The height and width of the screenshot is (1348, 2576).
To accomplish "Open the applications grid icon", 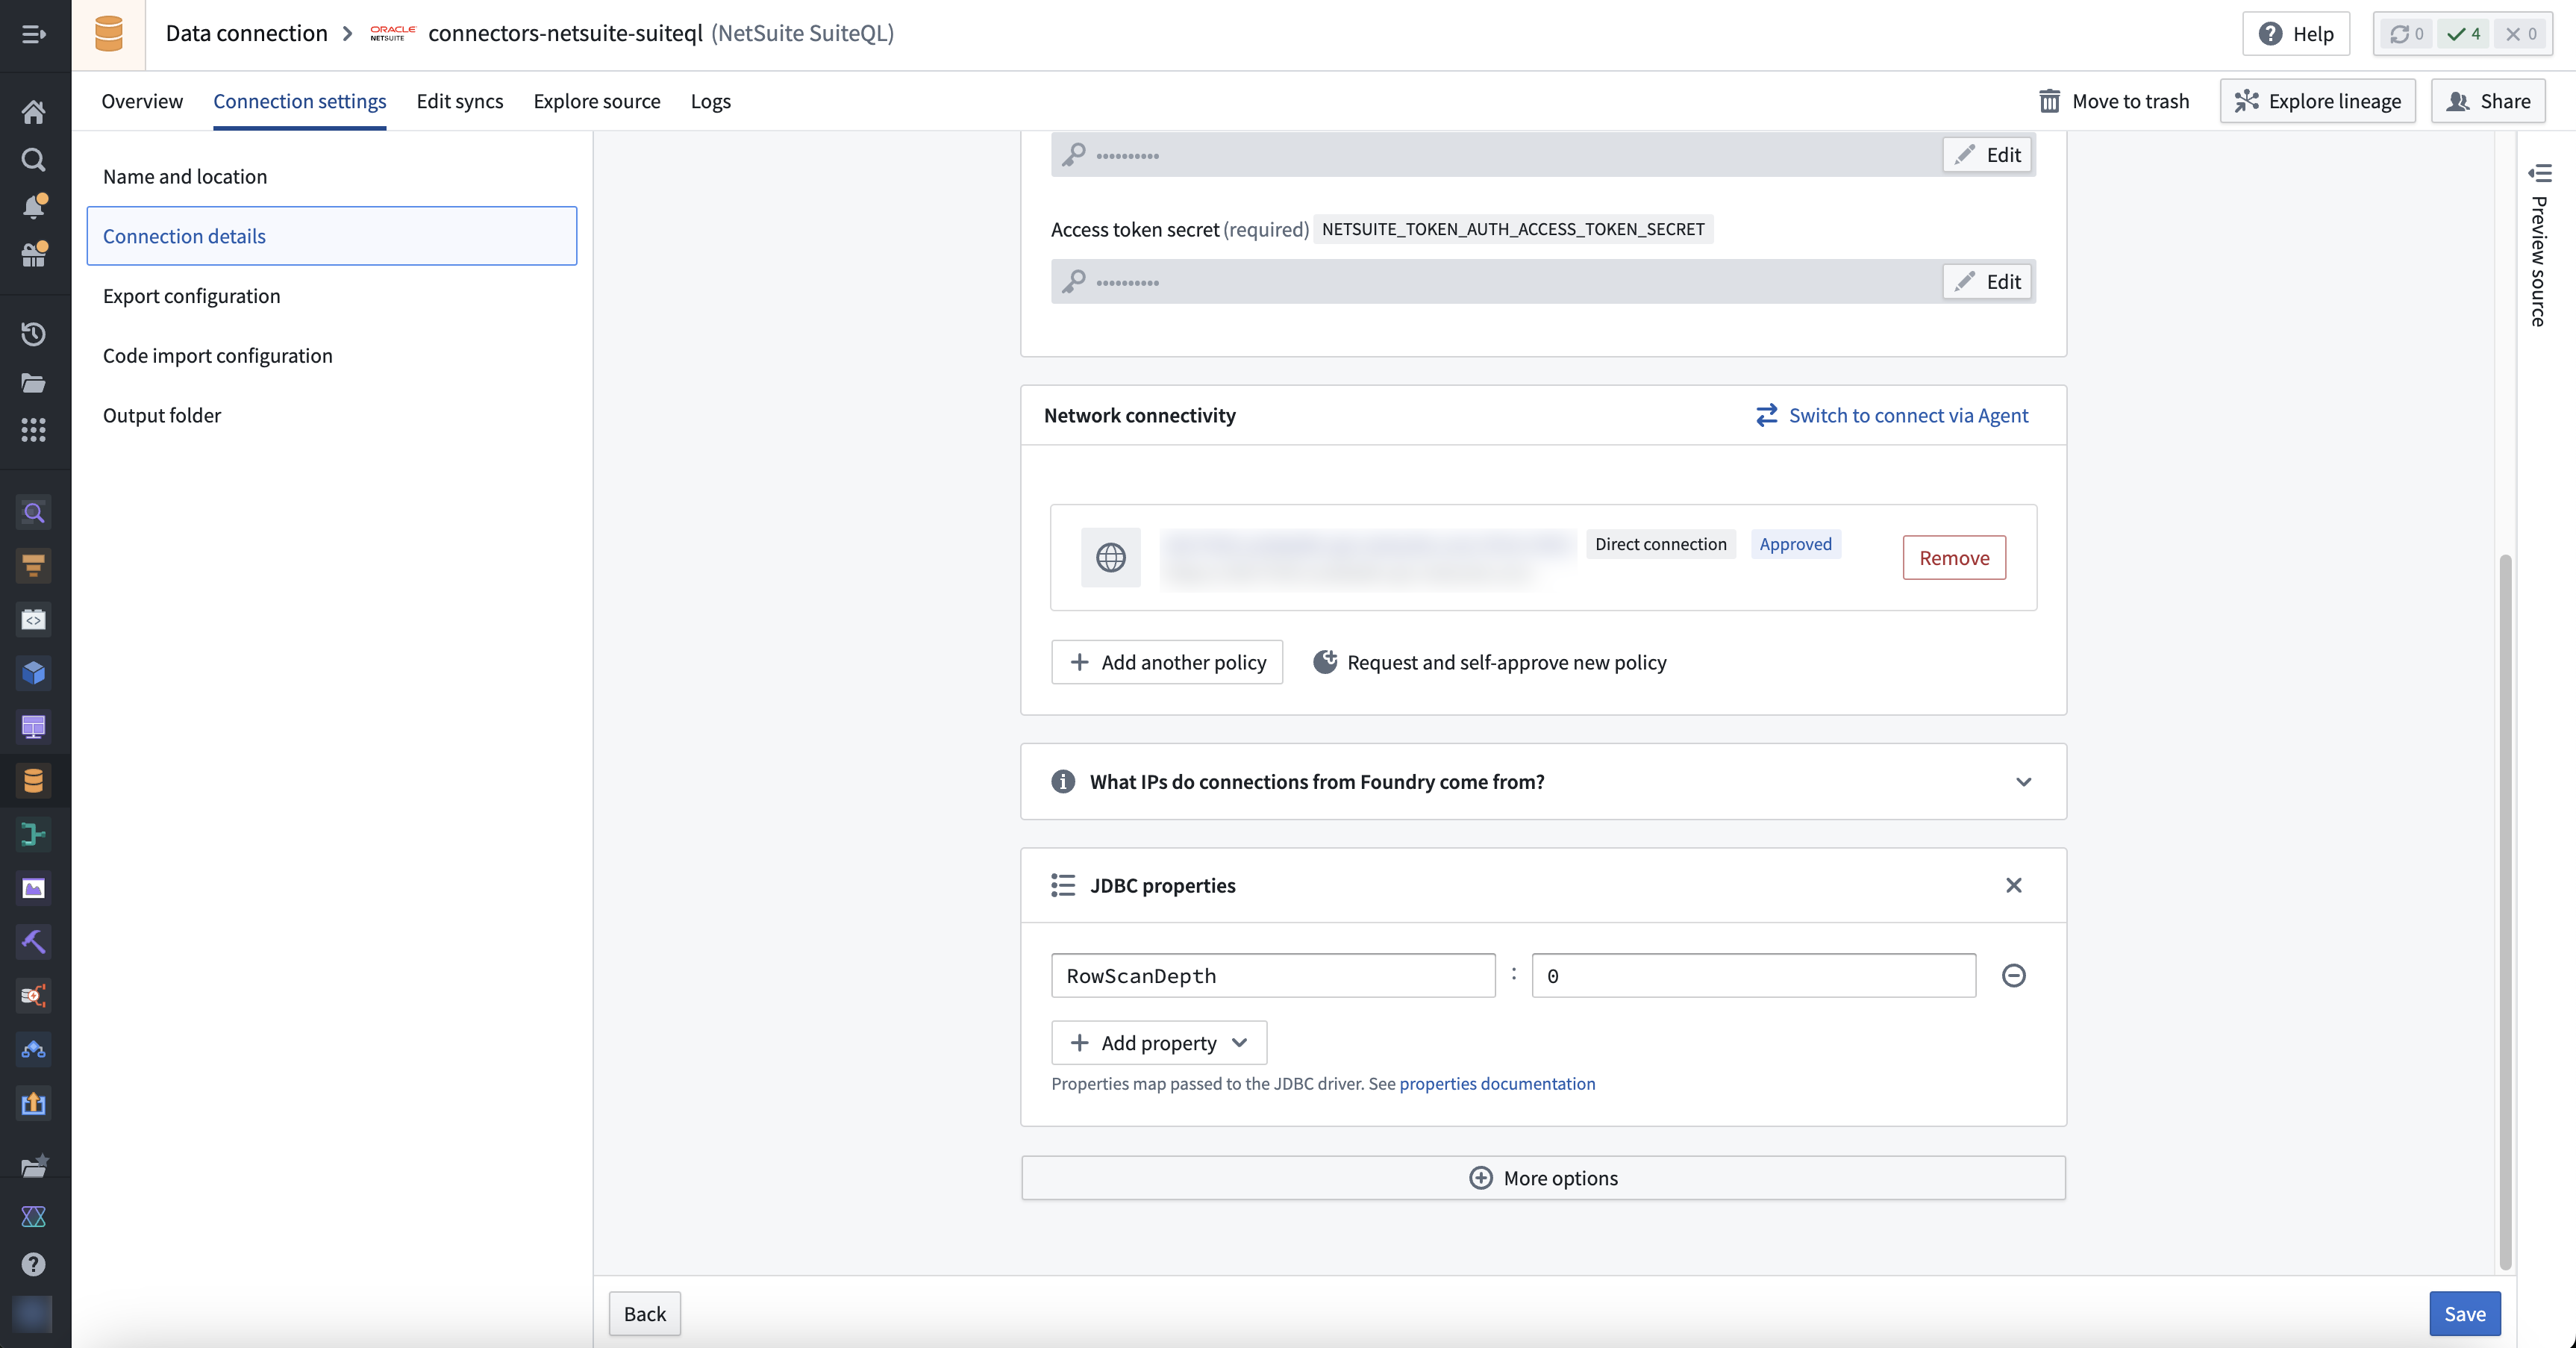I will pyautogui.click(x=33, y=430).
